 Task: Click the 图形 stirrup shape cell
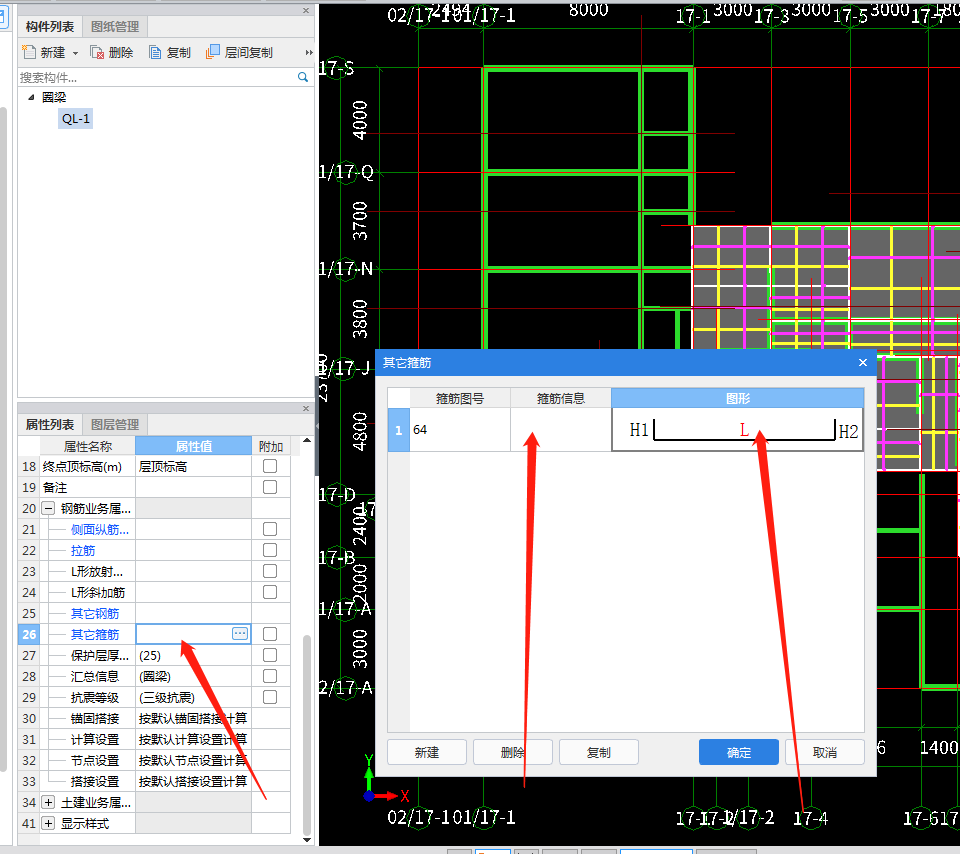tap(738, 430)
